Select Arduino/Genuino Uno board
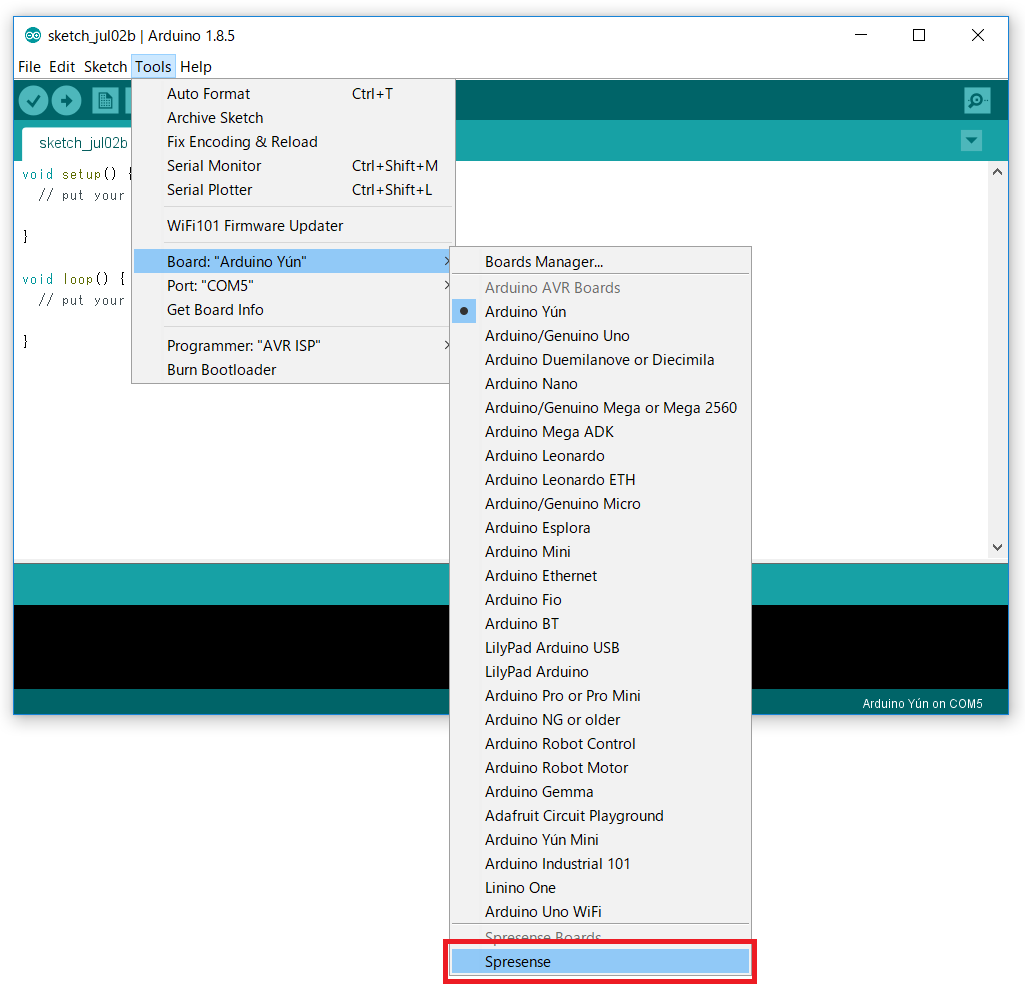Image resolution: width=1025 pixels, height=989 pixels. (x=557, y=336)
